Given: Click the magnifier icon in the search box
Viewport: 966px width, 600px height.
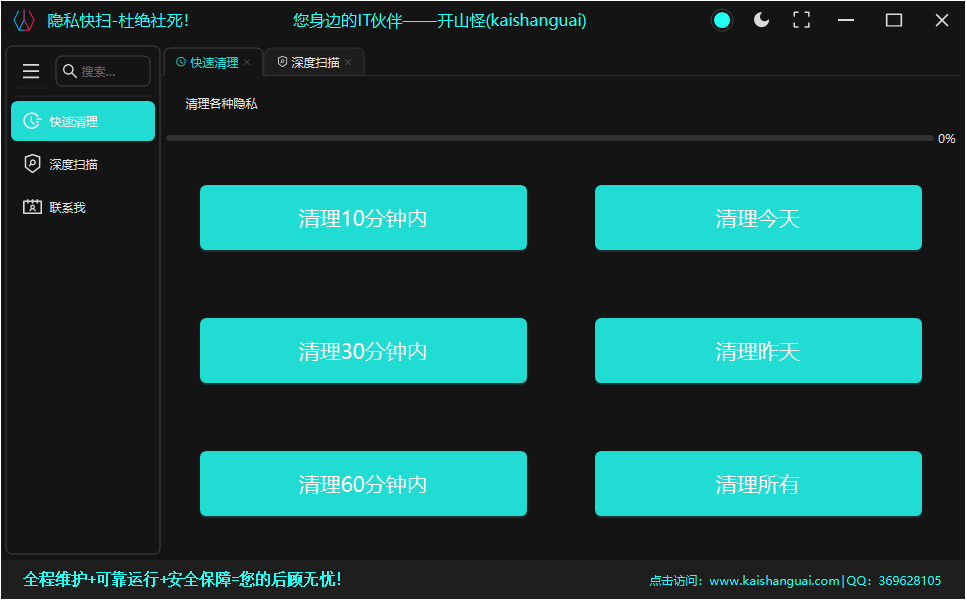Looking at the screenshot, I should (70, 71).
